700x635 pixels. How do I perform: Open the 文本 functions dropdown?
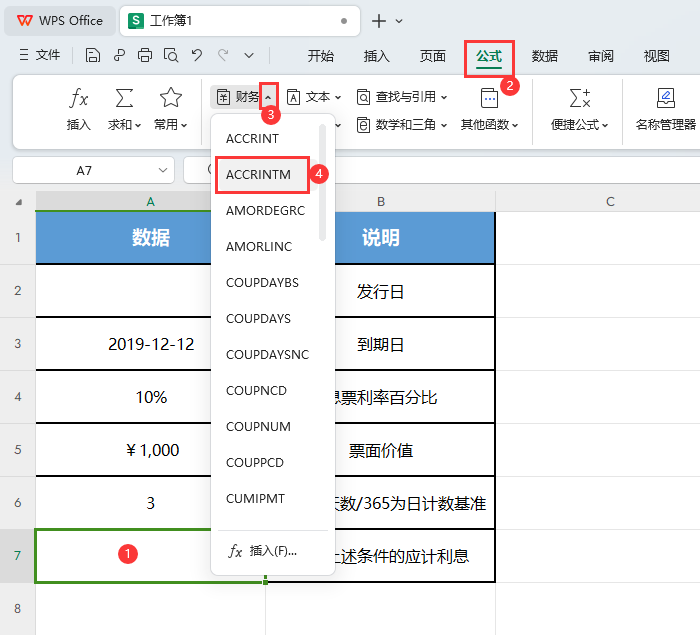point(314,97)
